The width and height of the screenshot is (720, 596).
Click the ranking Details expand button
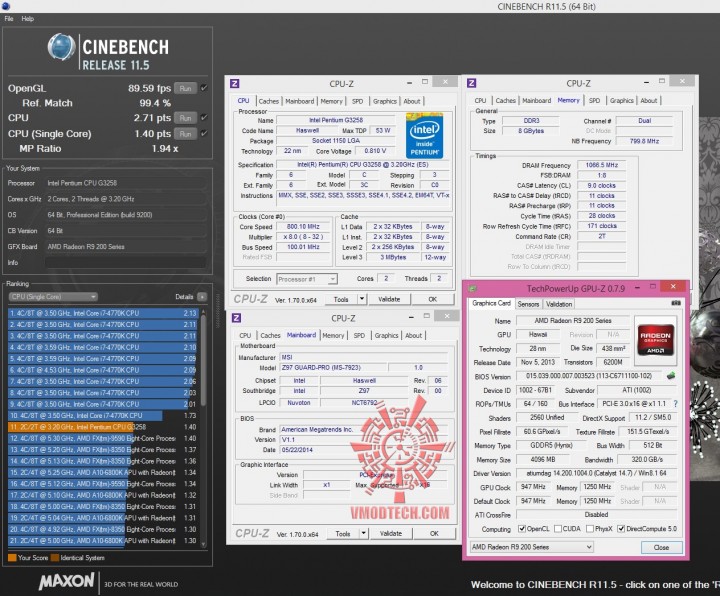[x=202, y=297]
